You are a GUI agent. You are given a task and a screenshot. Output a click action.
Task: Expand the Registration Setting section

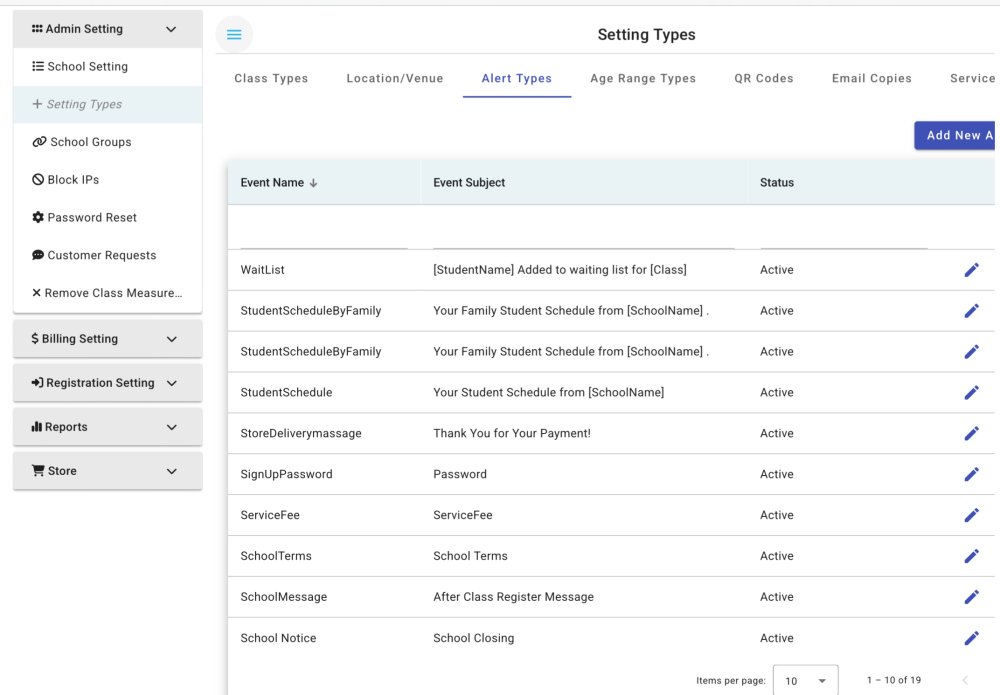(x=171, y=383)
